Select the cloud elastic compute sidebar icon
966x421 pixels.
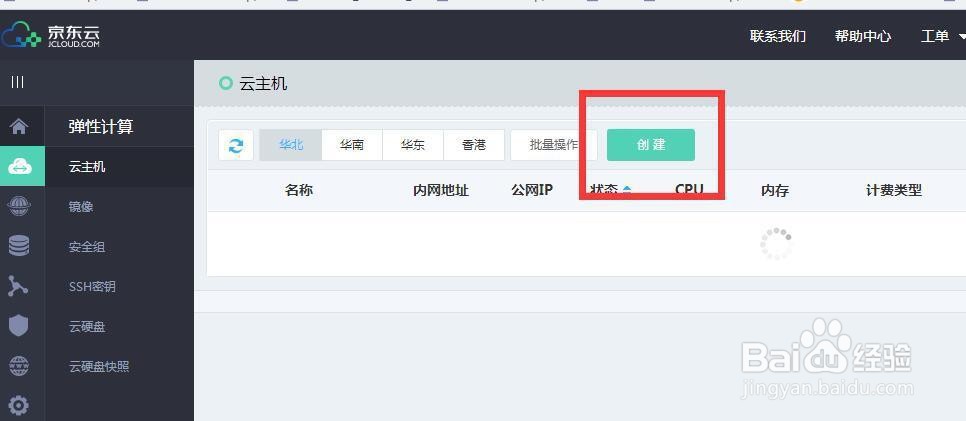[20, 166]
